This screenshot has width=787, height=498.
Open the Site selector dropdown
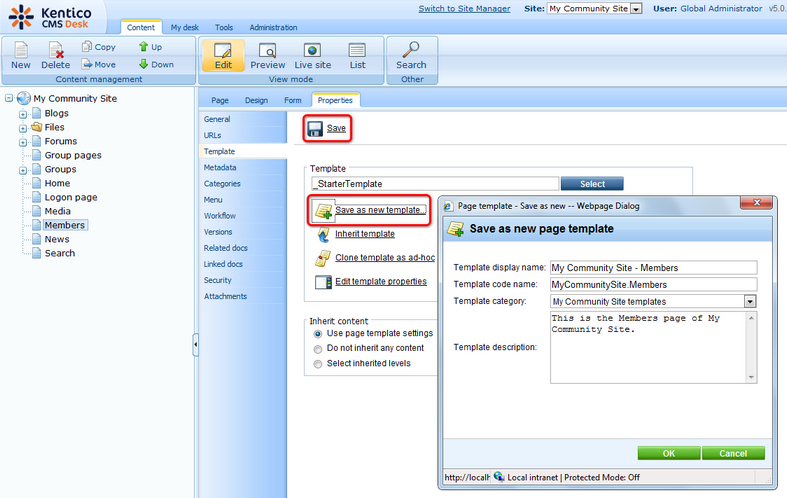pos(636,9)
